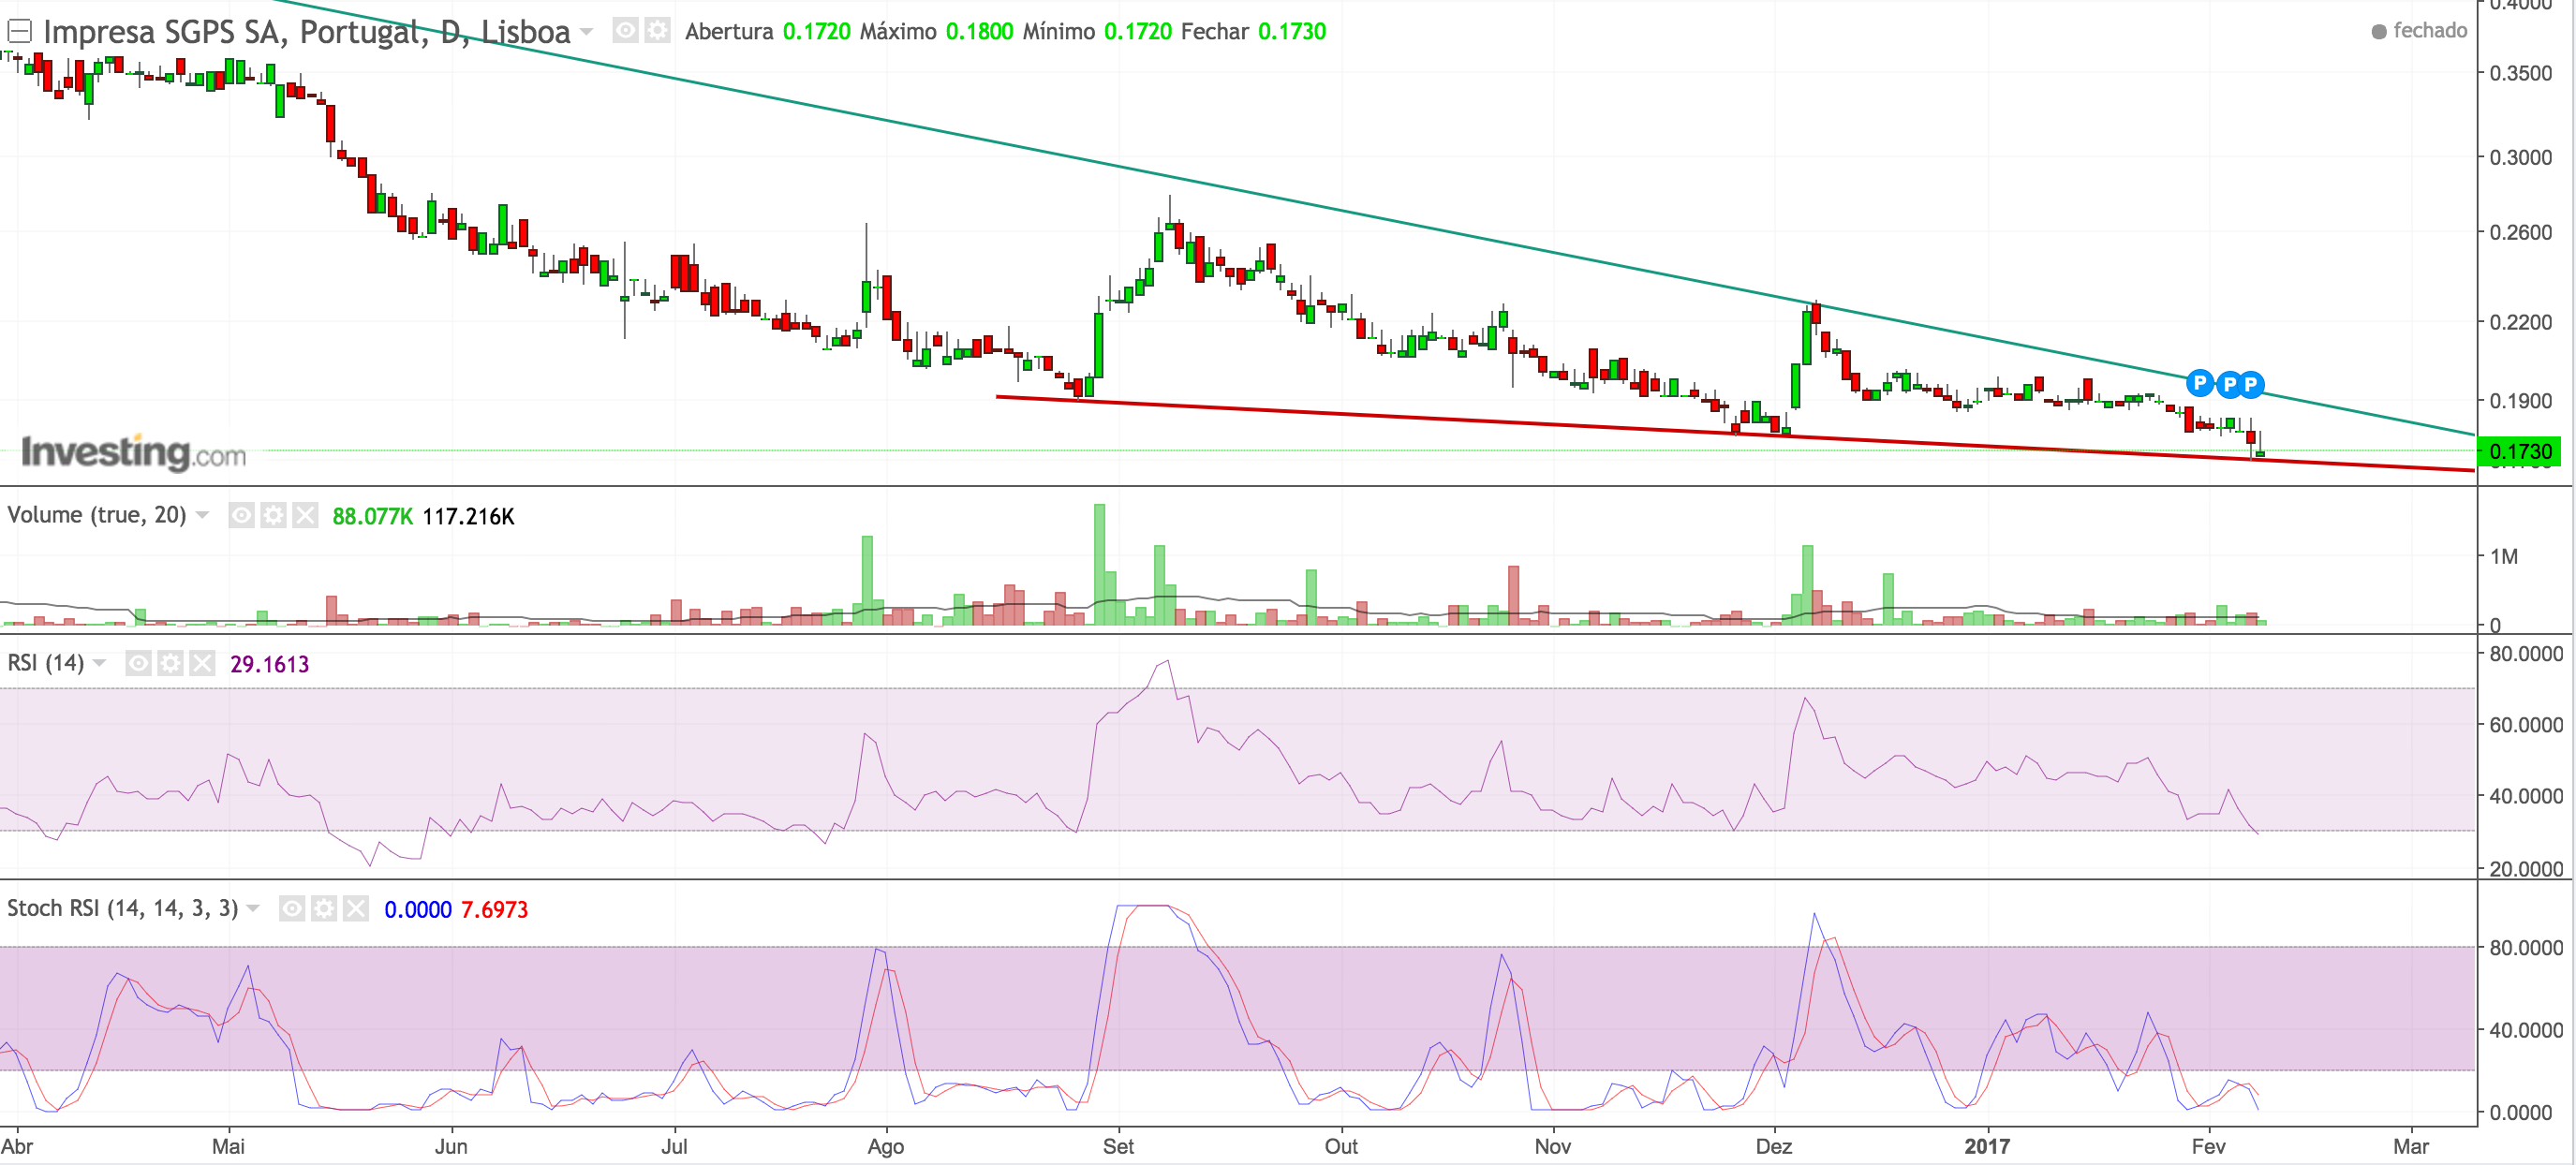Remove the RSI indicator with X
The image size is (2576, 1165).
tap(202, 663)
